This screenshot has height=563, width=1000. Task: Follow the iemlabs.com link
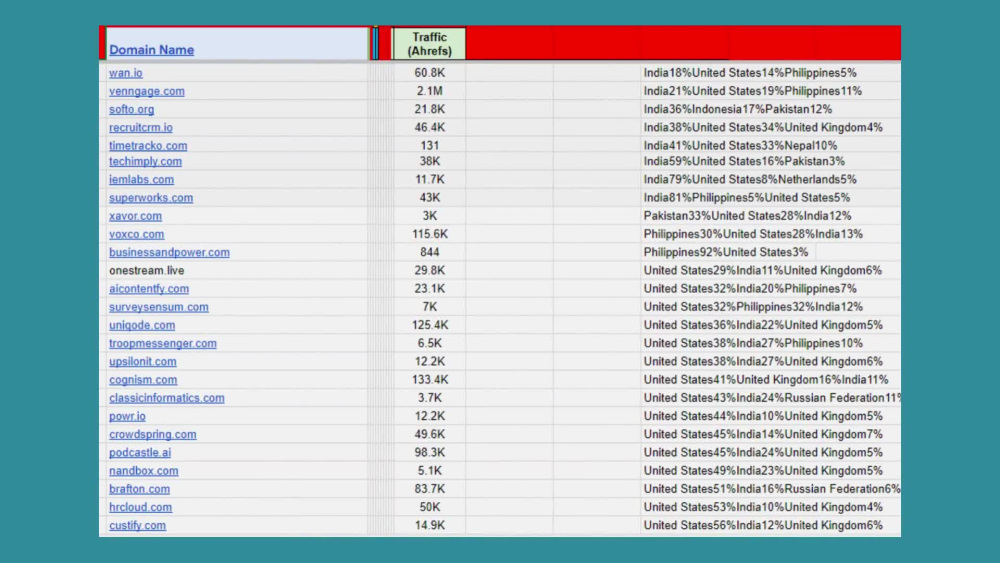pyautogui.click(x=141, y=180)
